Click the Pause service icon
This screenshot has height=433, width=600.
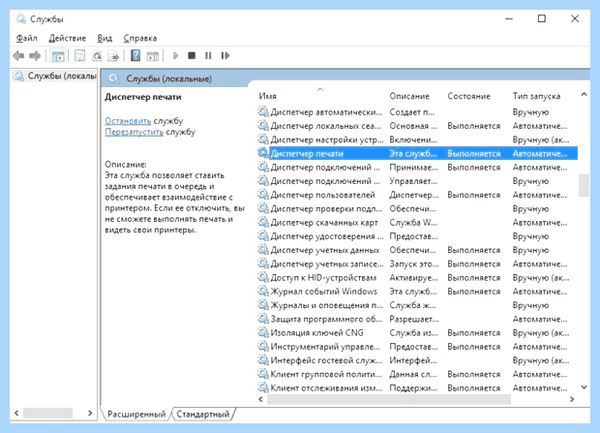pos(208,56)
